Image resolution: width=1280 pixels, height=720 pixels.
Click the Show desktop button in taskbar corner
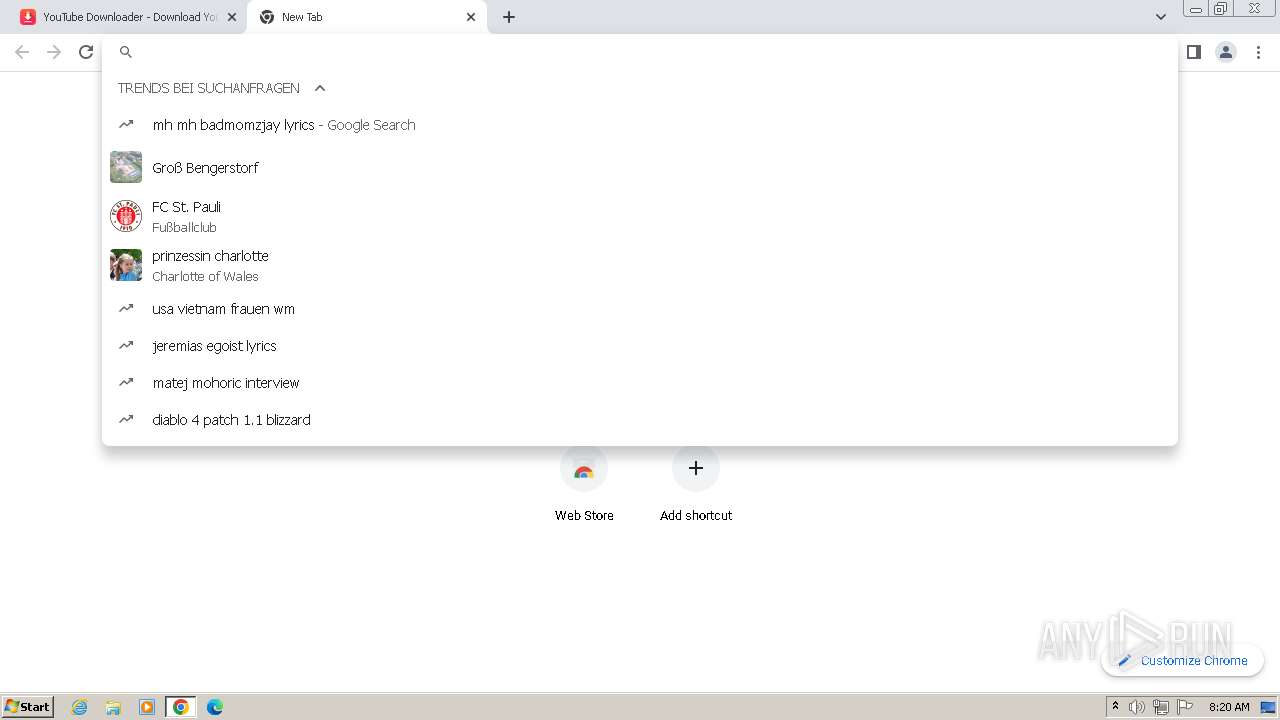tap(1269, 707)
